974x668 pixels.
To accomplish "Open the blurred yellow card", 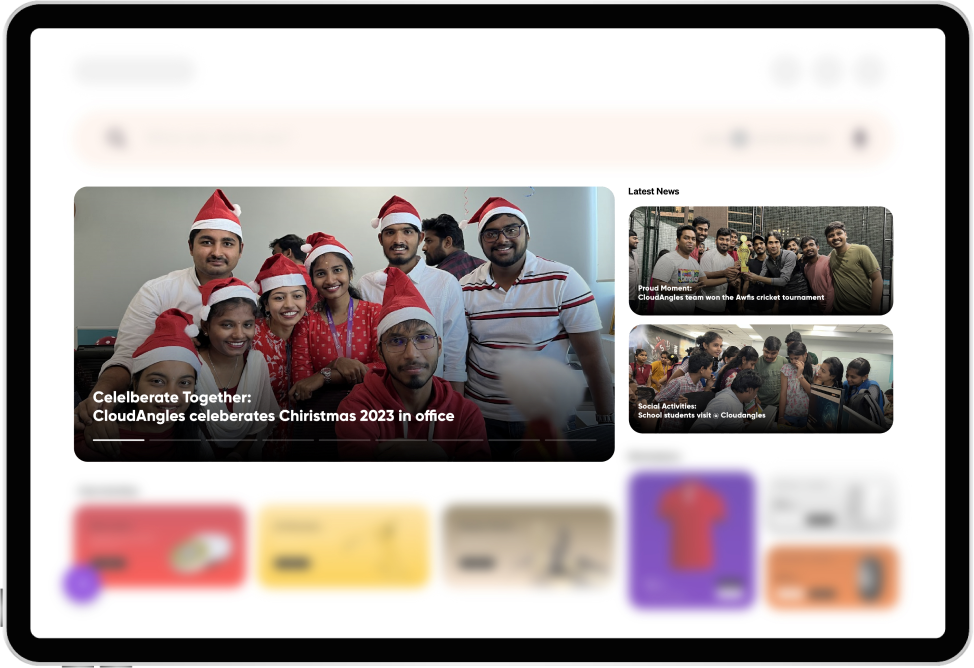I will click(x=344, y=546).
